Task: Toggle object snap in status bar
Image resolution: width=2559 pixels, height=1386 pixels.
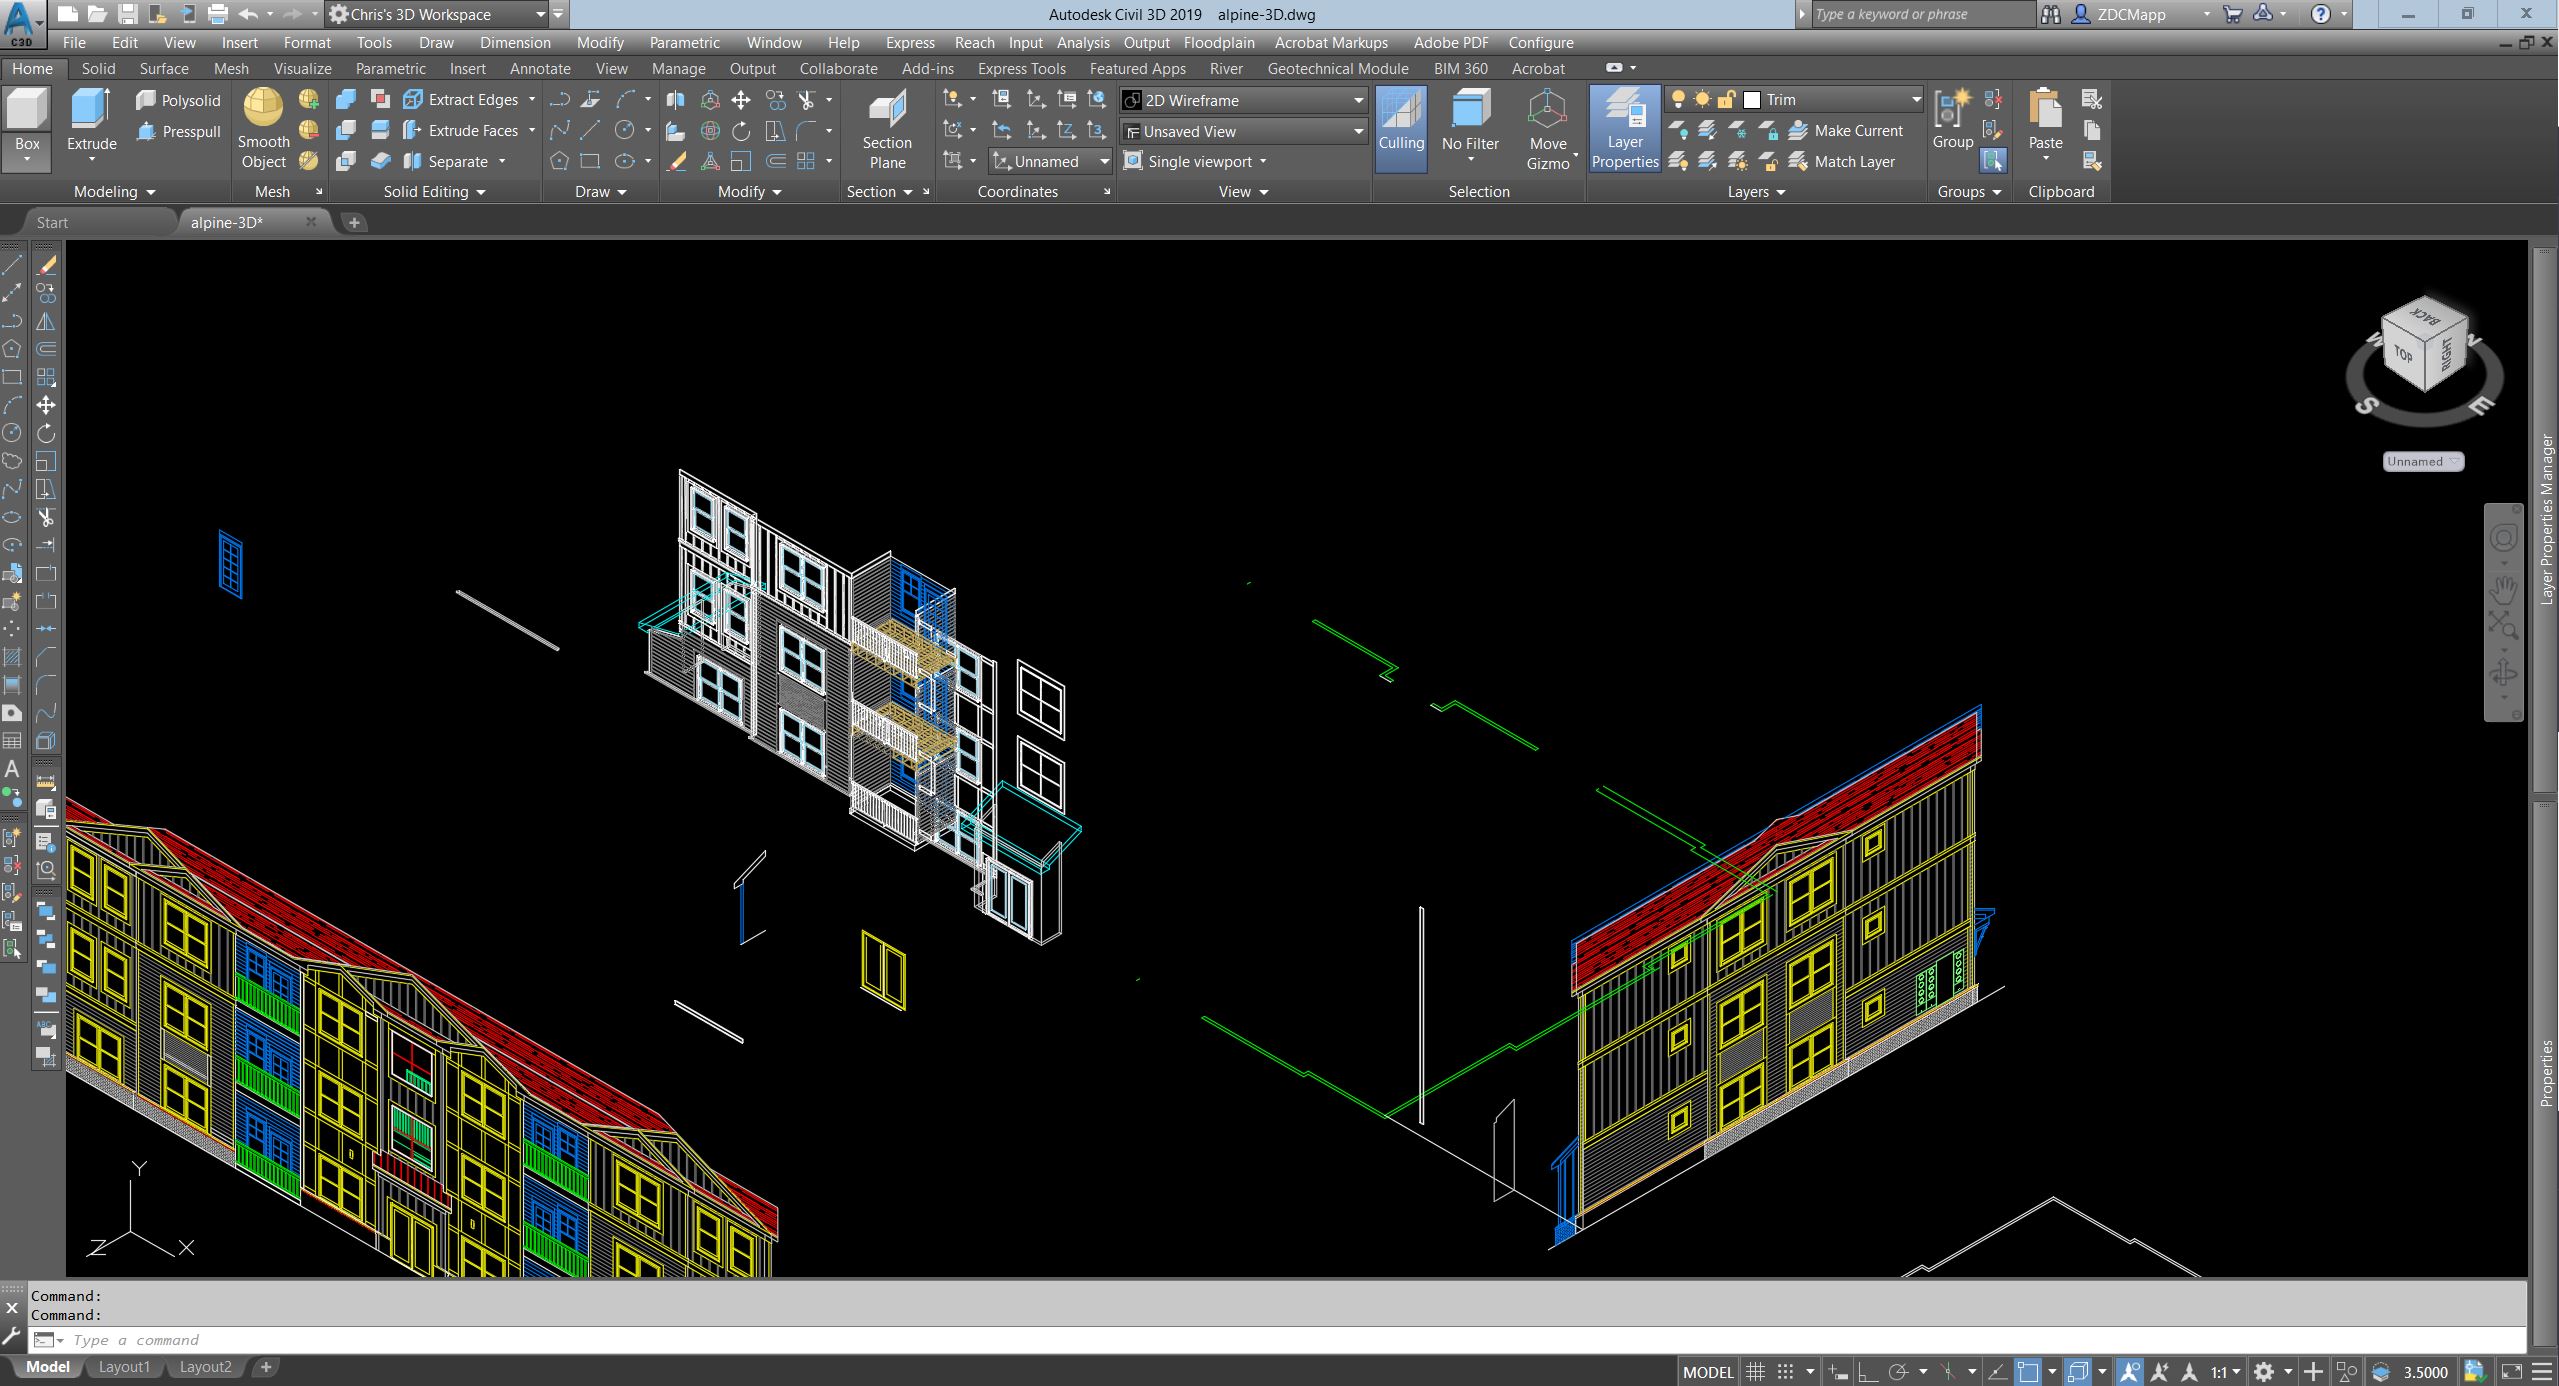Action: (x=2027, y=1372)
